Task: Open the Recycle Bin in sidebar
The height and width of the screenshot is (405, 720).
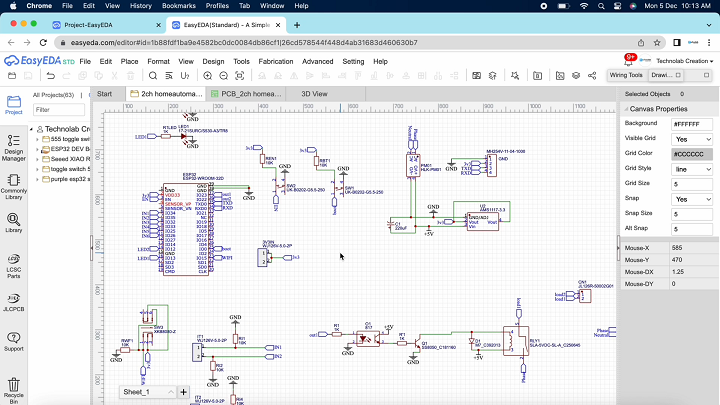Action: tap(14, 391)
